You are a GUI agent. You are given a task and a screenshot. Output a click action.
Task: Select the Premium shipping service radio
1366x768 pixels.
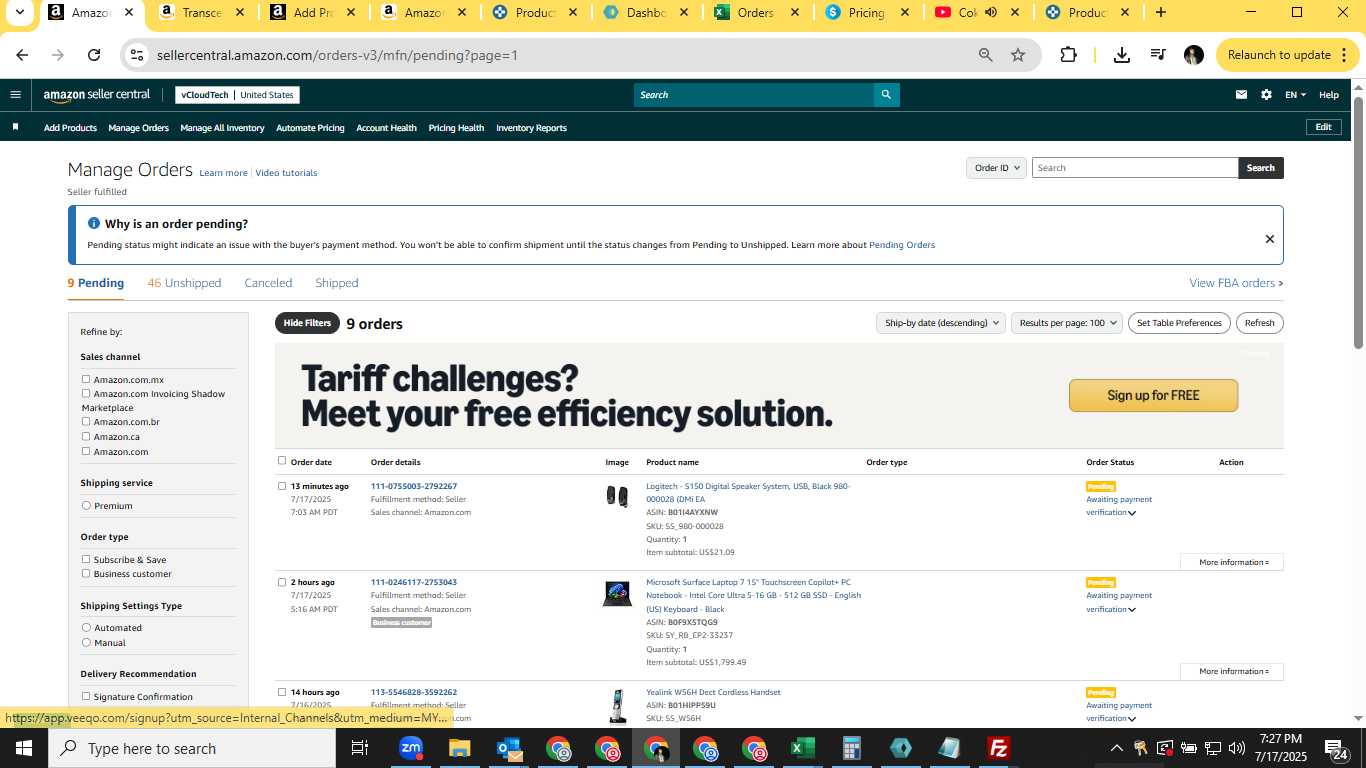click(86, 506)
